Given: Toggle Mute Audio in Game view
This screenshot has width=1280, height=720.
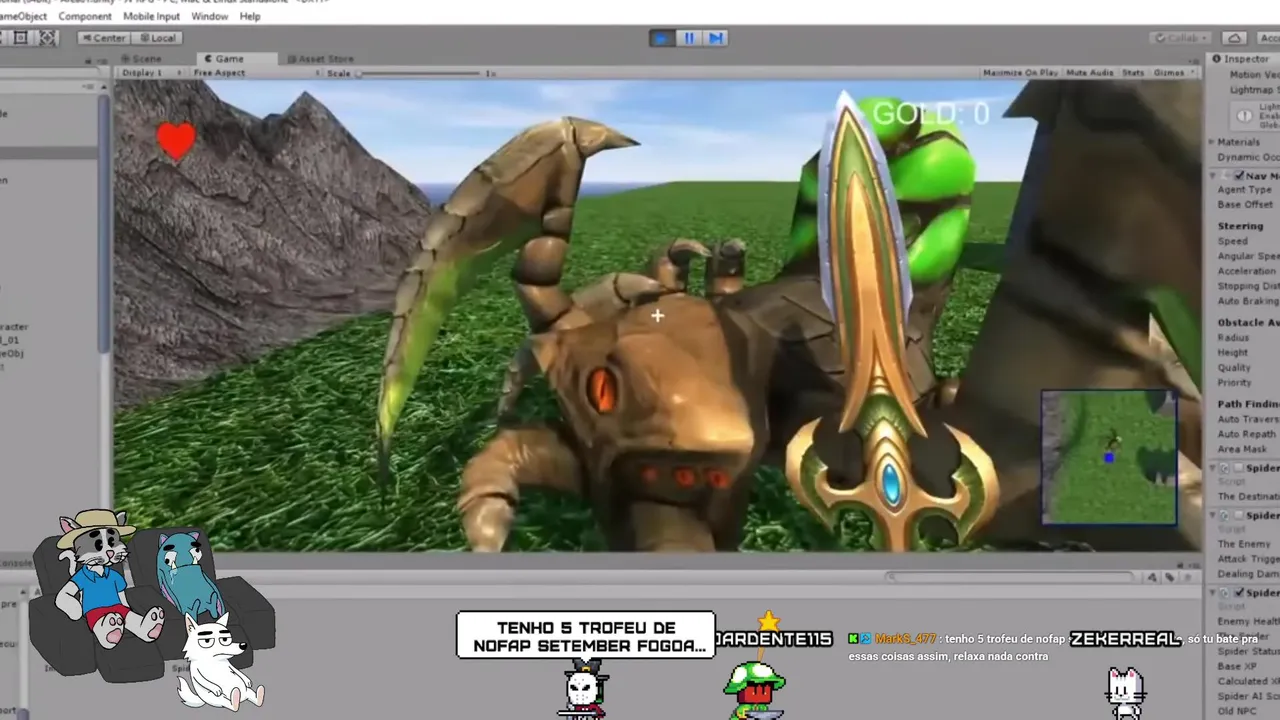Looking at the screenshot, I should coord(1090,73).
